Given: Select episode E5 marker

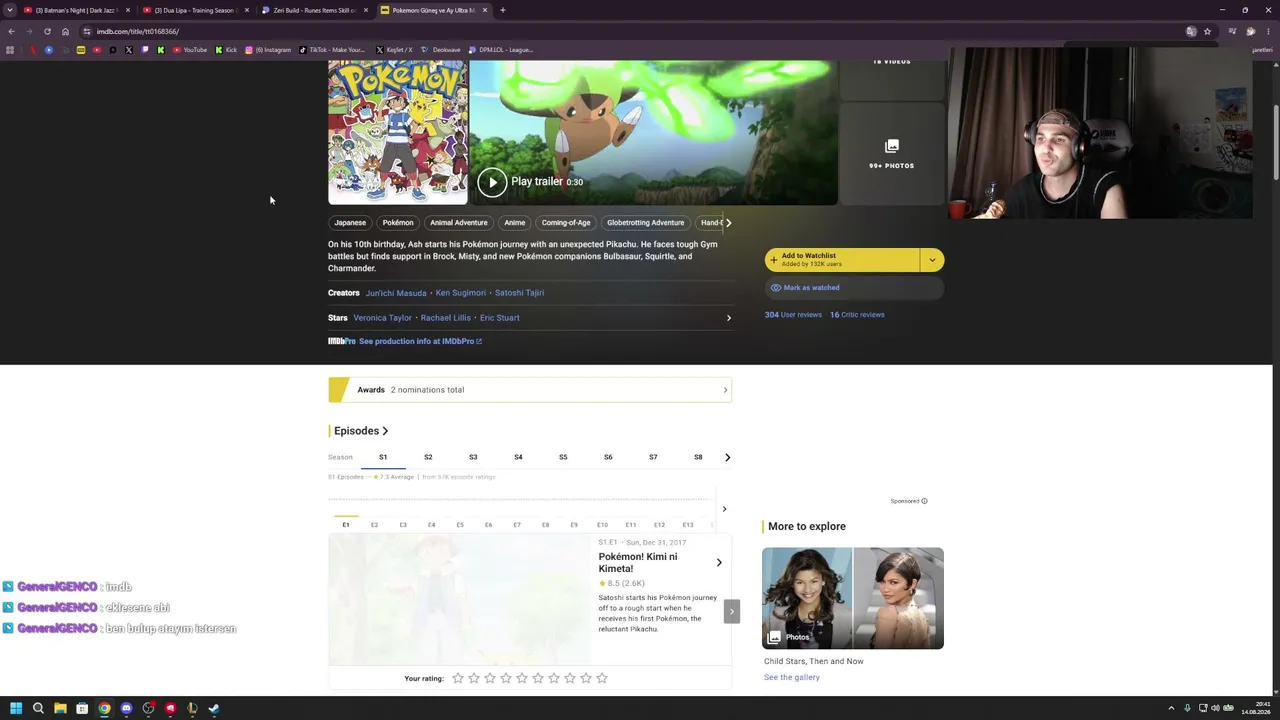Looking at the screenshot, I should (x=460, y=524).
